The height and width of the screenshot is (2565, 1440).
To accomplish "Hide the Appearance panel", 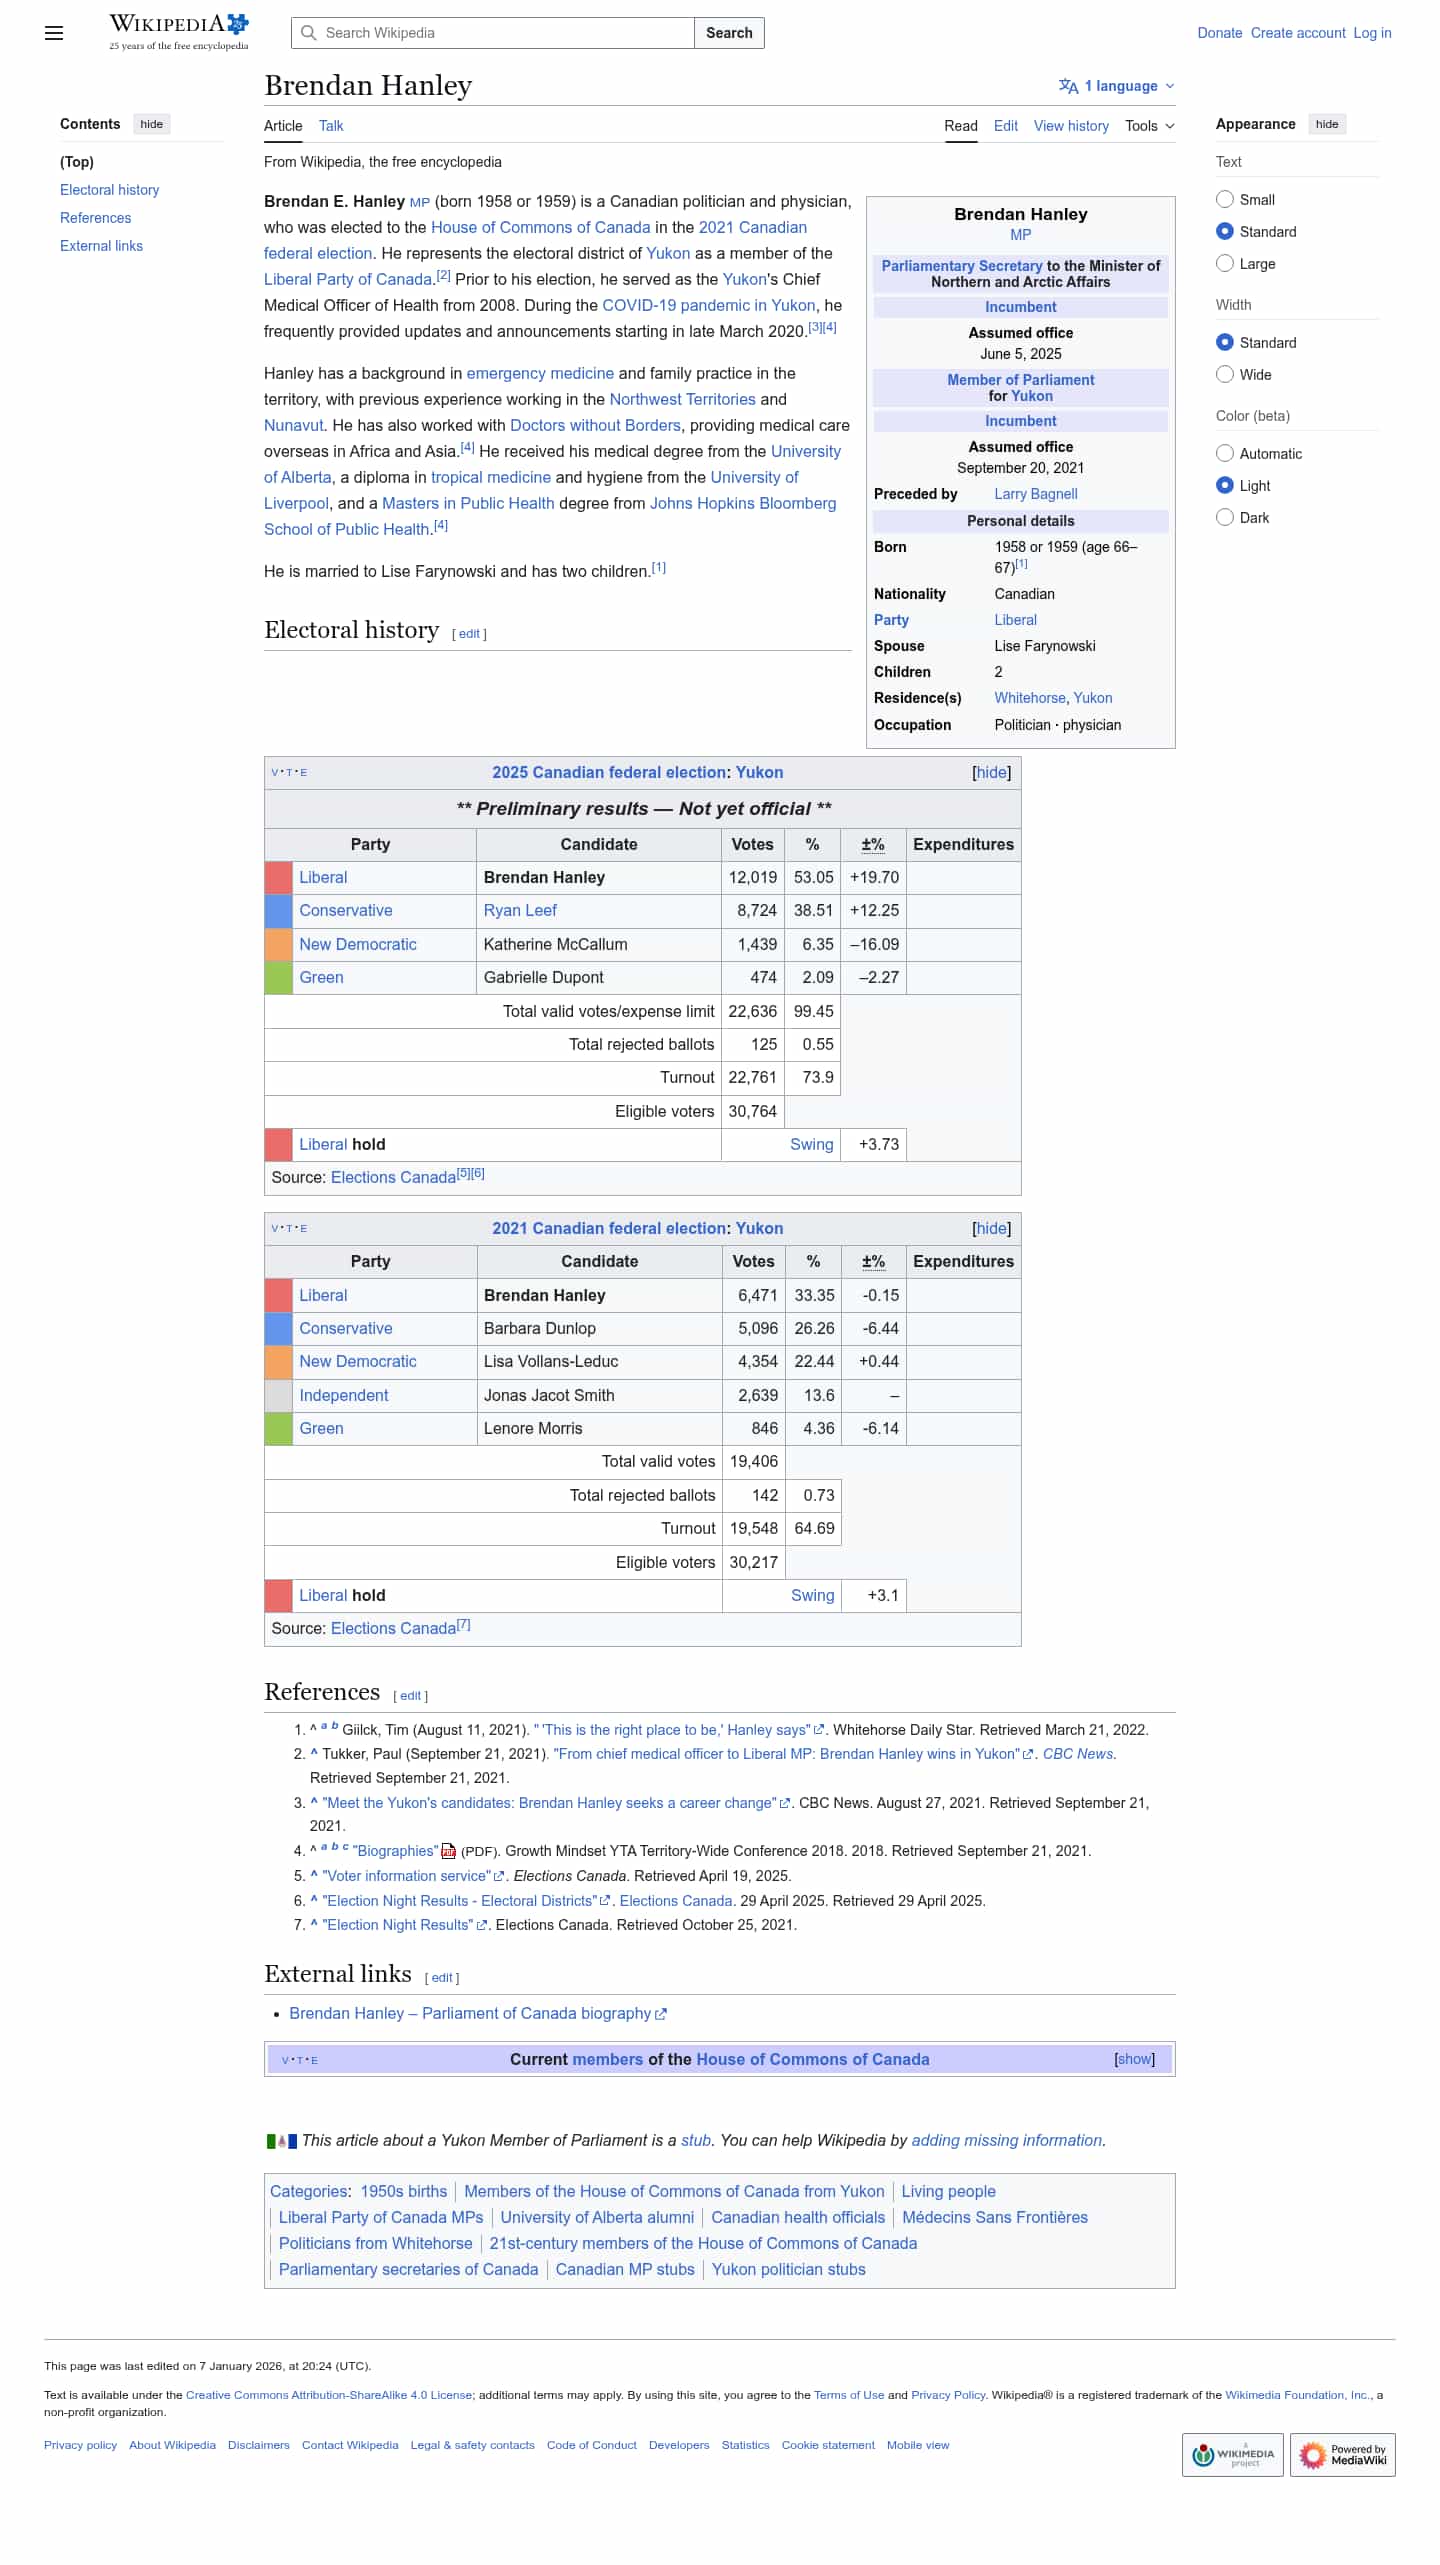I will 1327,124.
